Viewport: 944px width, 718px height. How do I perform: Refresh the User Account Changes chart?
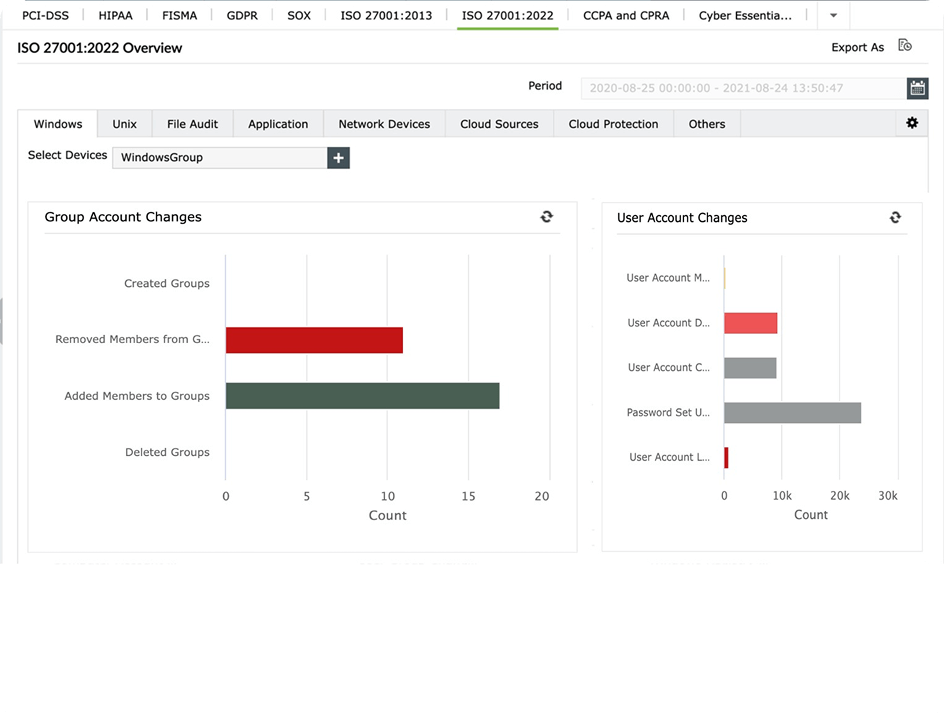click(x=895, y=217)
